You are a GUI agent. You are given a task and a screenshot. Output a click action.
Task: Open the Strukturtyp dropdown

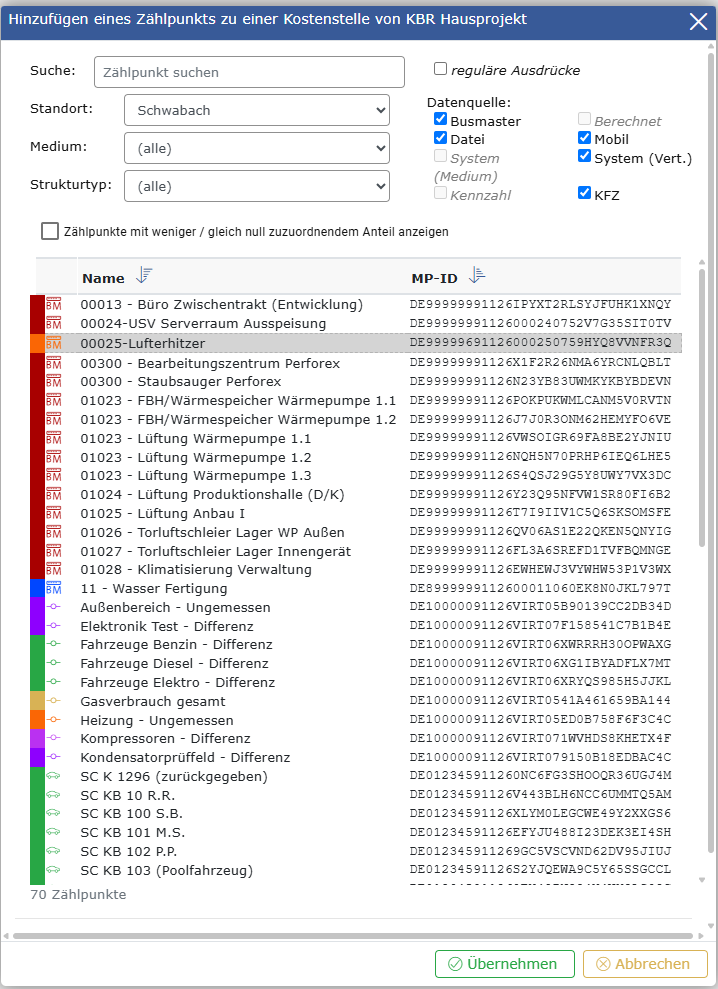click(256, 185)
